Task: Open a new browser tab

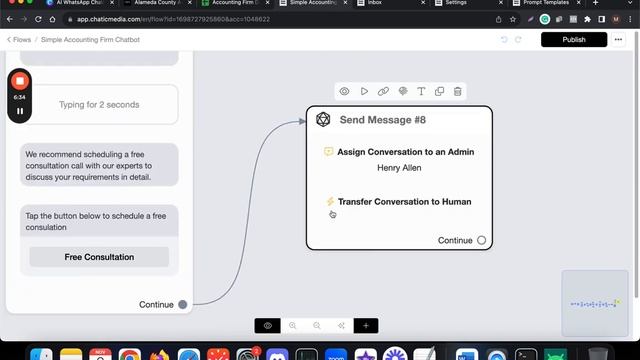Action: pyautogui.click(x=596, y=2)
